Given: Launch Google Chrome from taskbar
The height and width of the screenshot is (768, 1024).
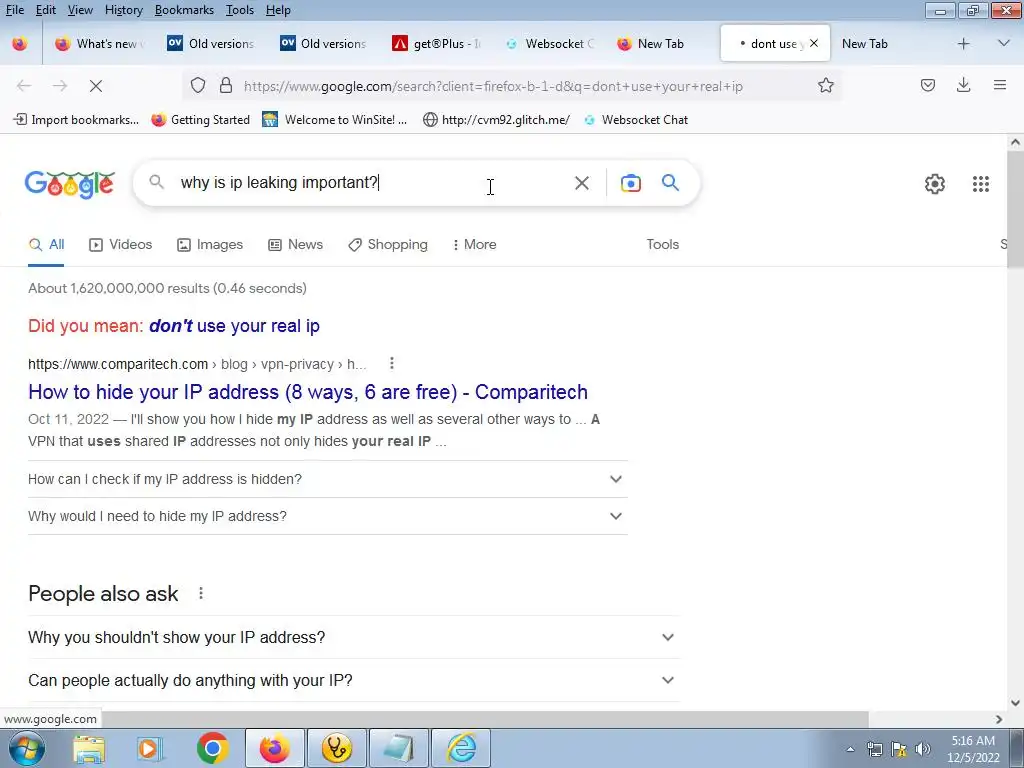Looking at the screenshot, I should click(212, 748).
